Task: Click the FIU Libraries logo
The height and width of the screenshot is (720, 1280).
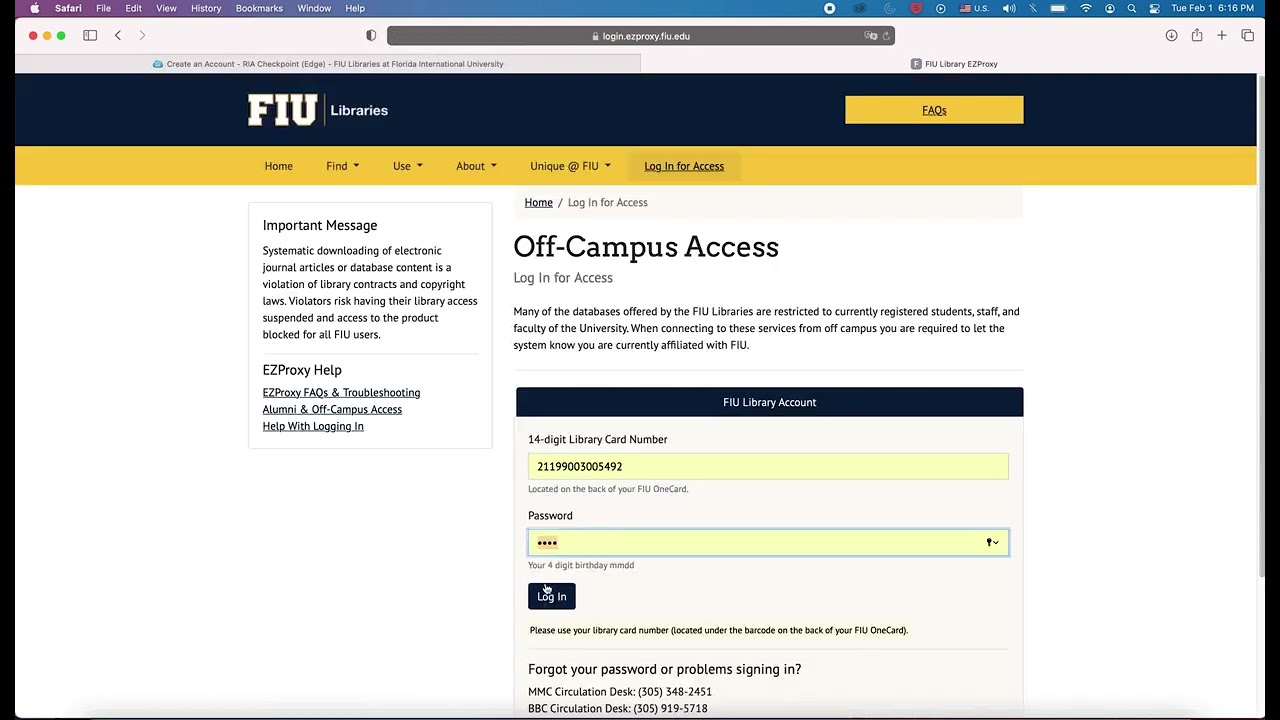Action: (318, 110)
